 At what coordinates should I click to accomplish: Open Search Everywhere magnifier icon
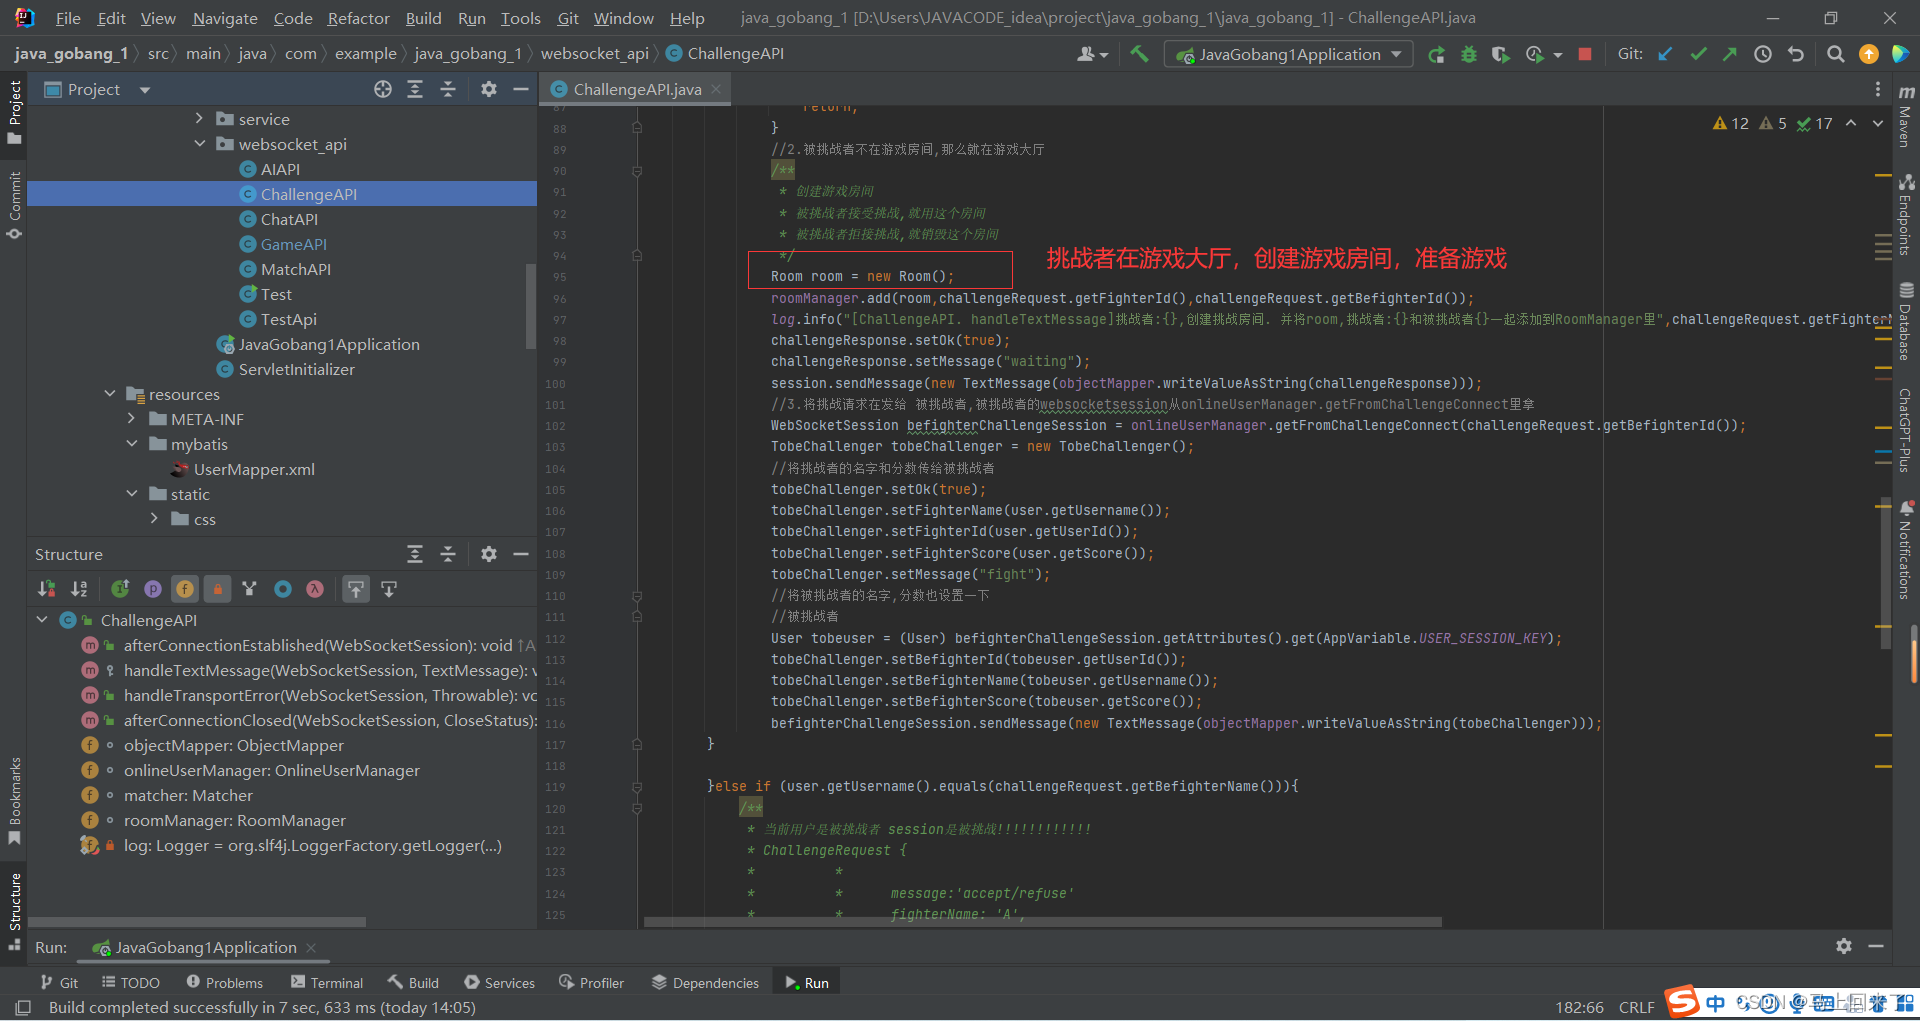(1835, 54)
